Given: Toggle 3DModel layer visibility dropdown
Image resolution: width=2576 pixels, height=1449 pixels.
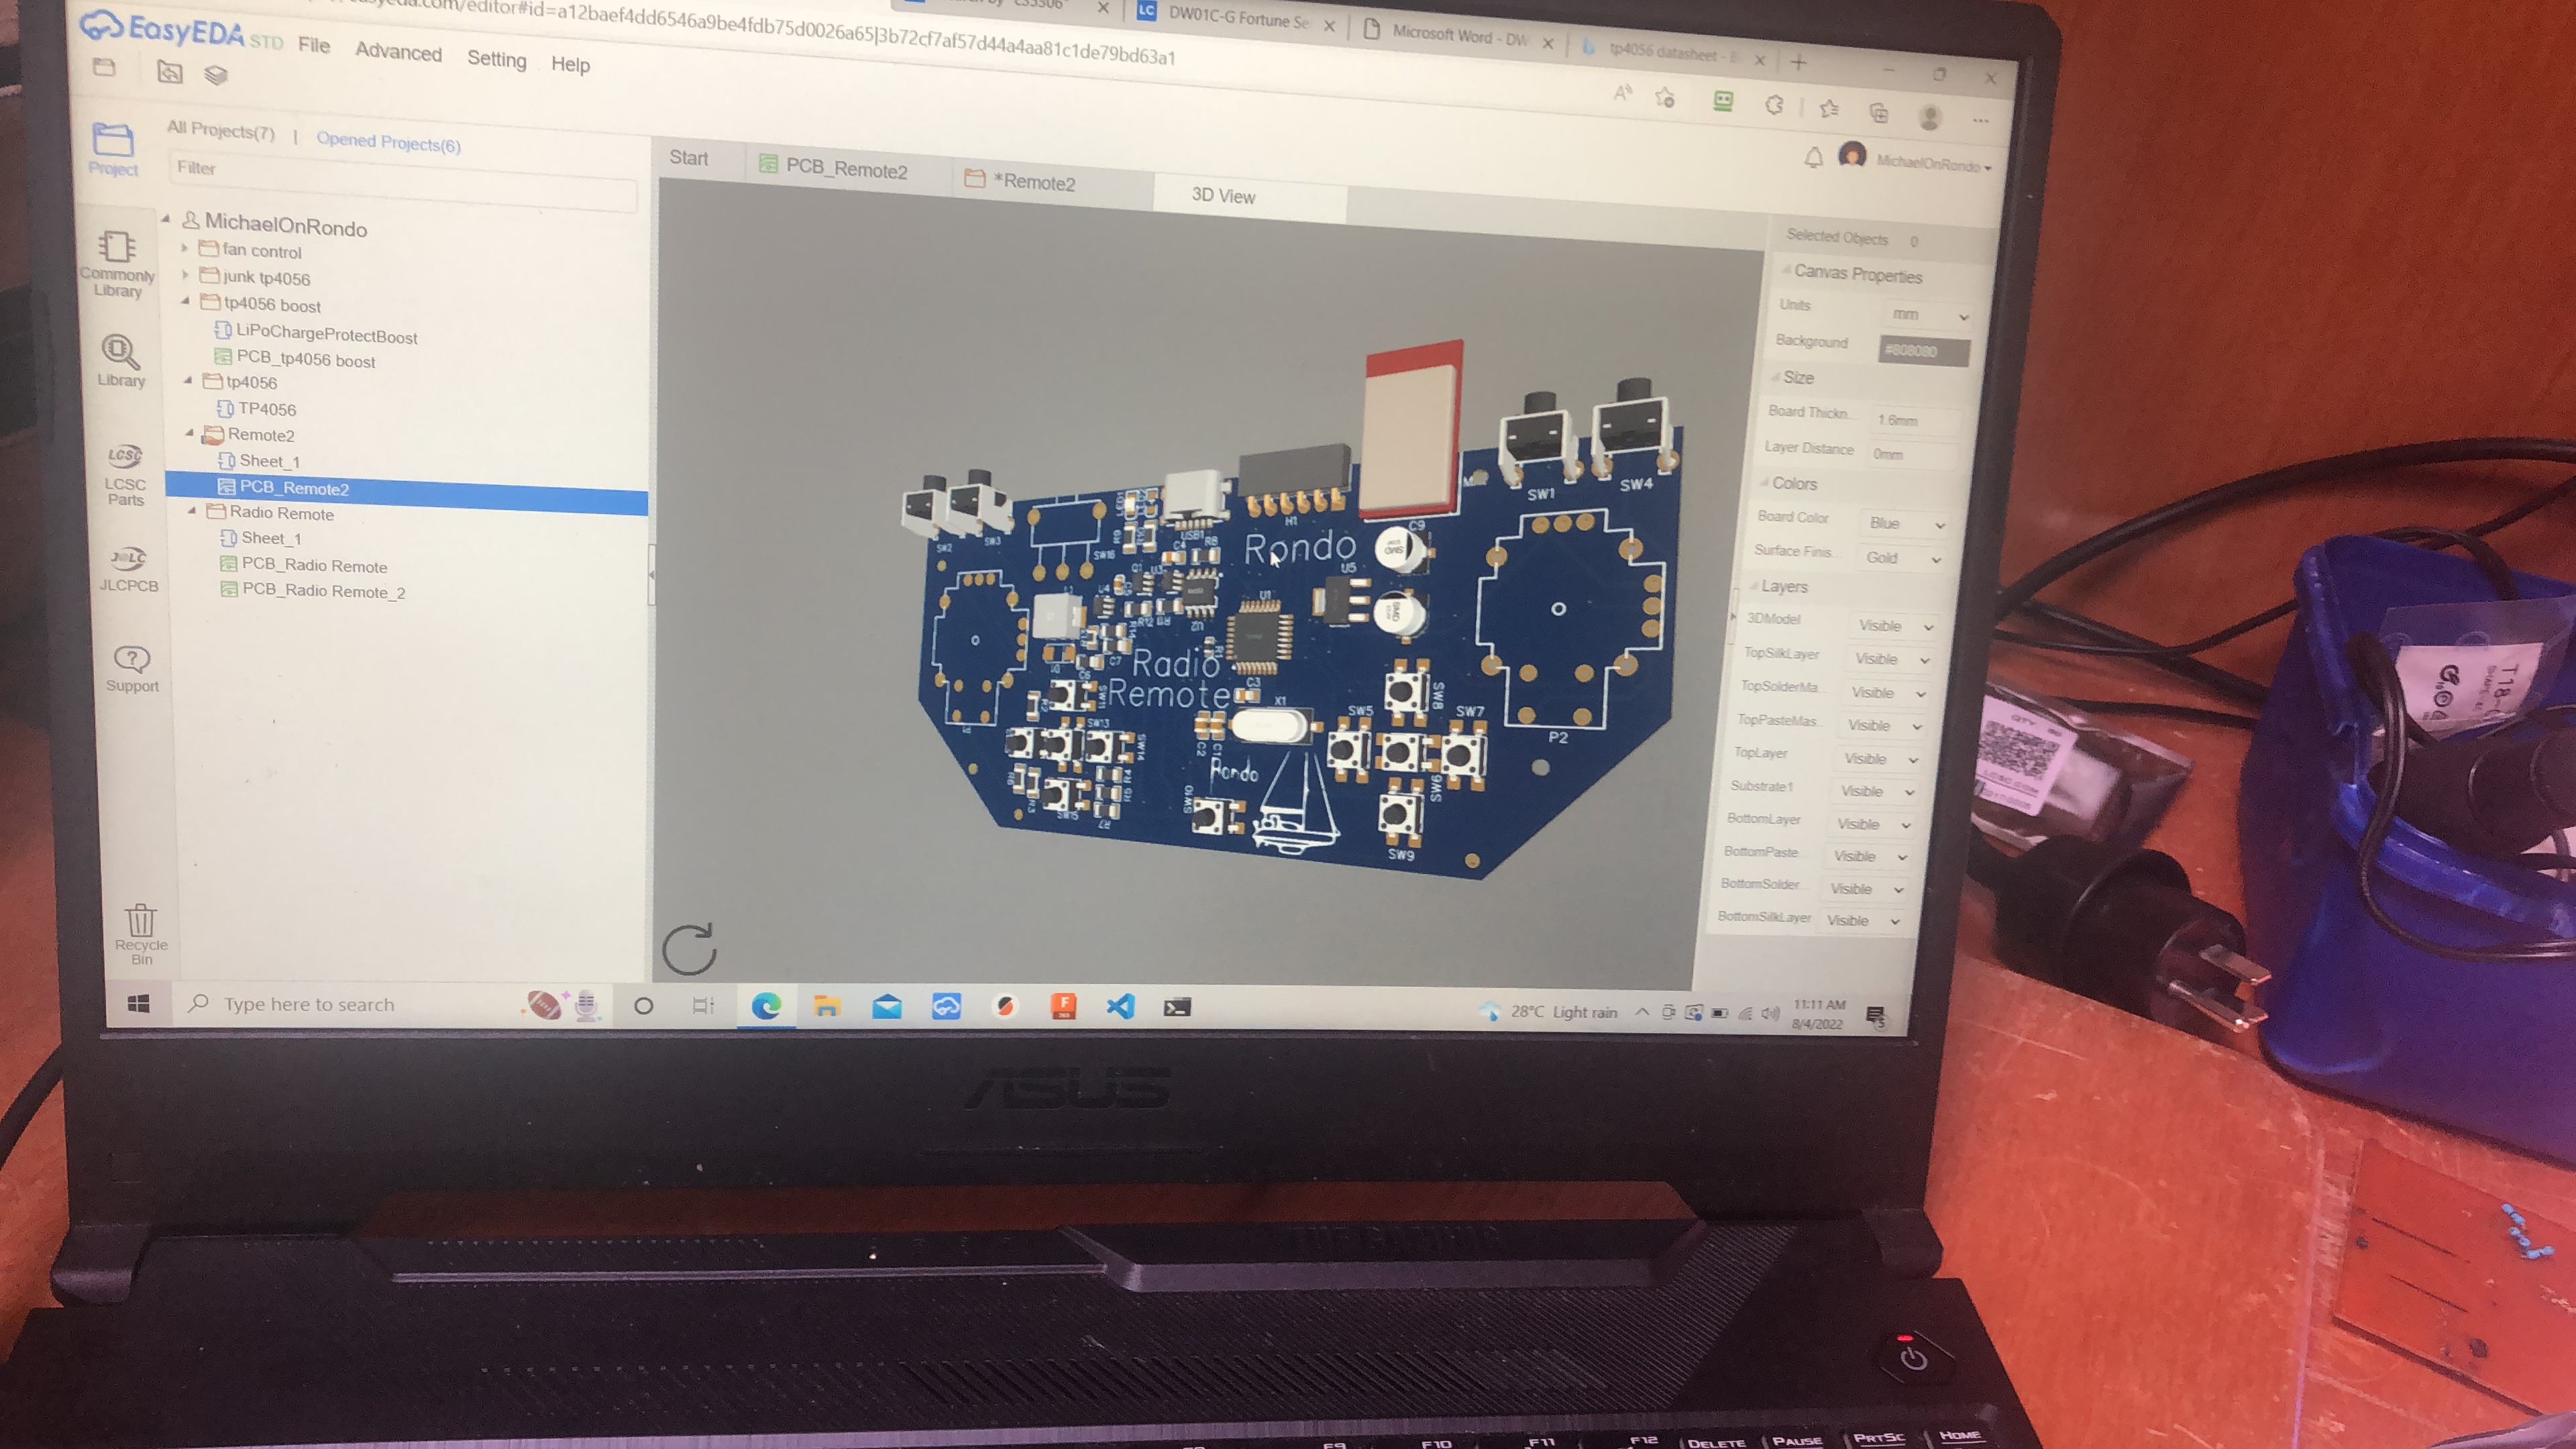Looking at the screenshot, I should click(x=1894, y=626).
